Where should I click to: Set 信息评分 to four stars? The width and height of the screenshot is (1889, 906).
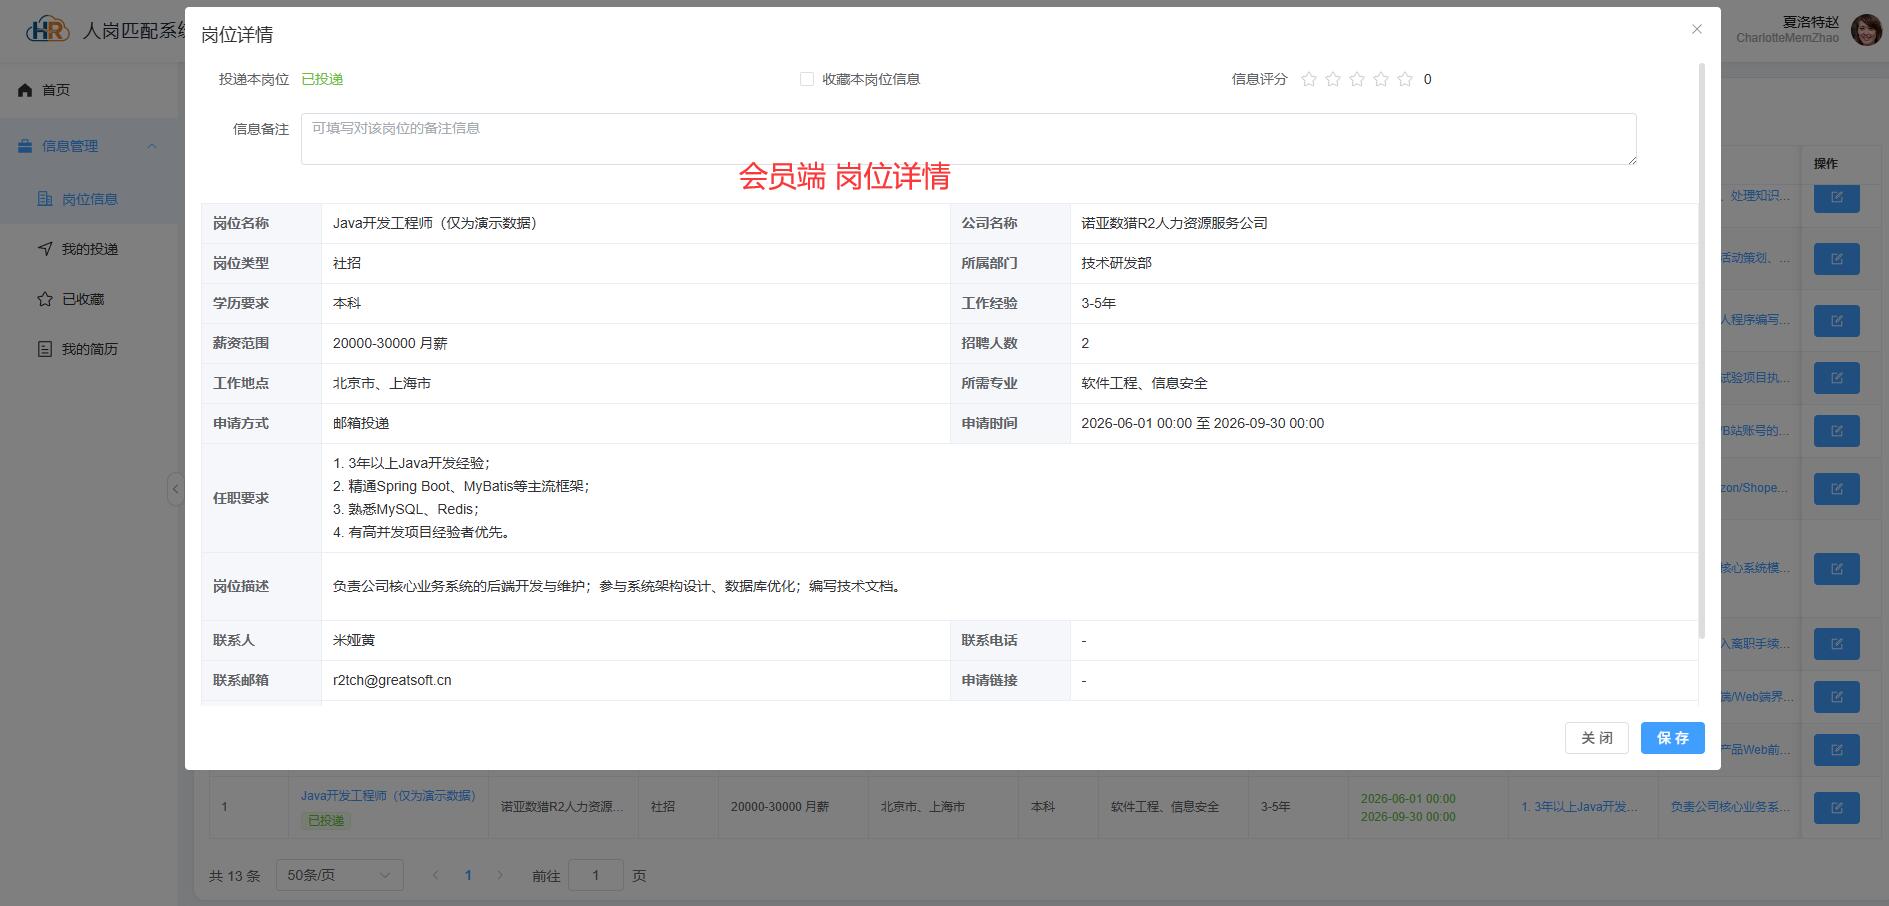(x=1381, y=79)
